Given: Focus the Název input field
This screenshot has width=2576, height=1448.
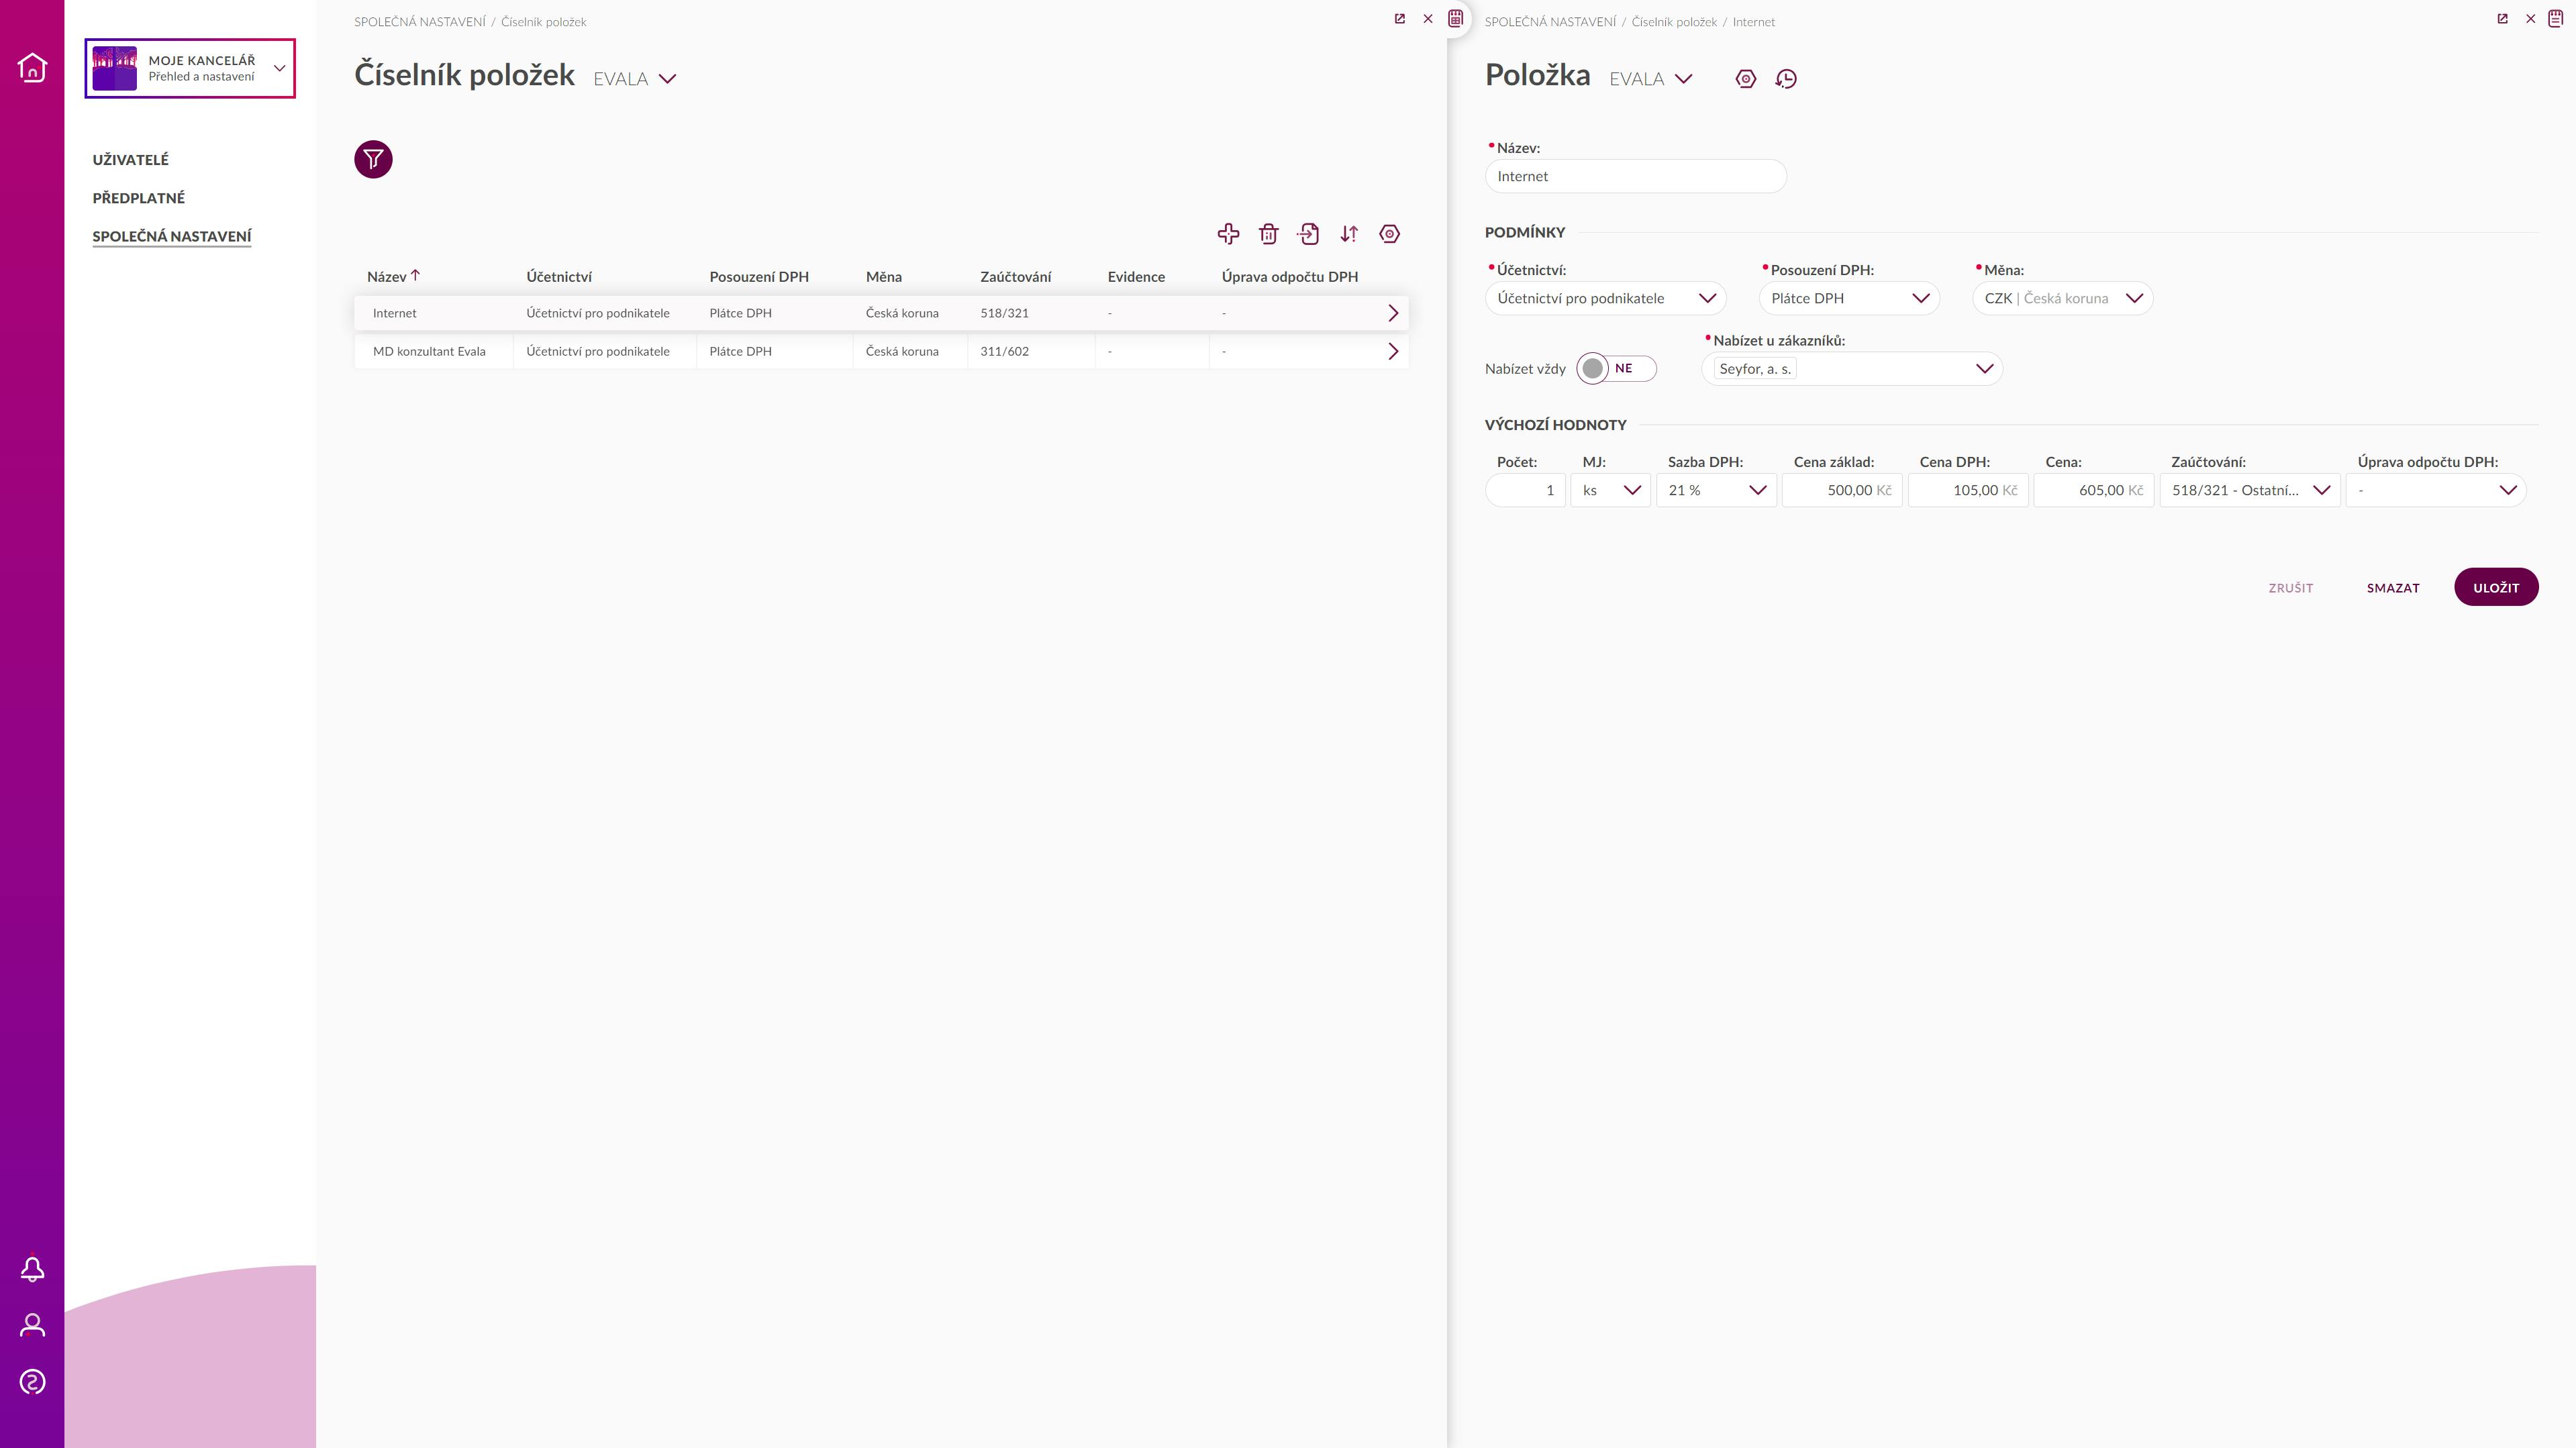Looking at the screenshot, I should [1635, 176].
